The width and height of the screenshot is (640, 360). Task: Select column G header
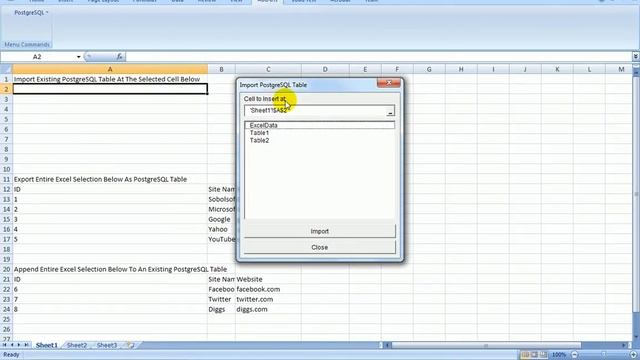click(429, 69)
